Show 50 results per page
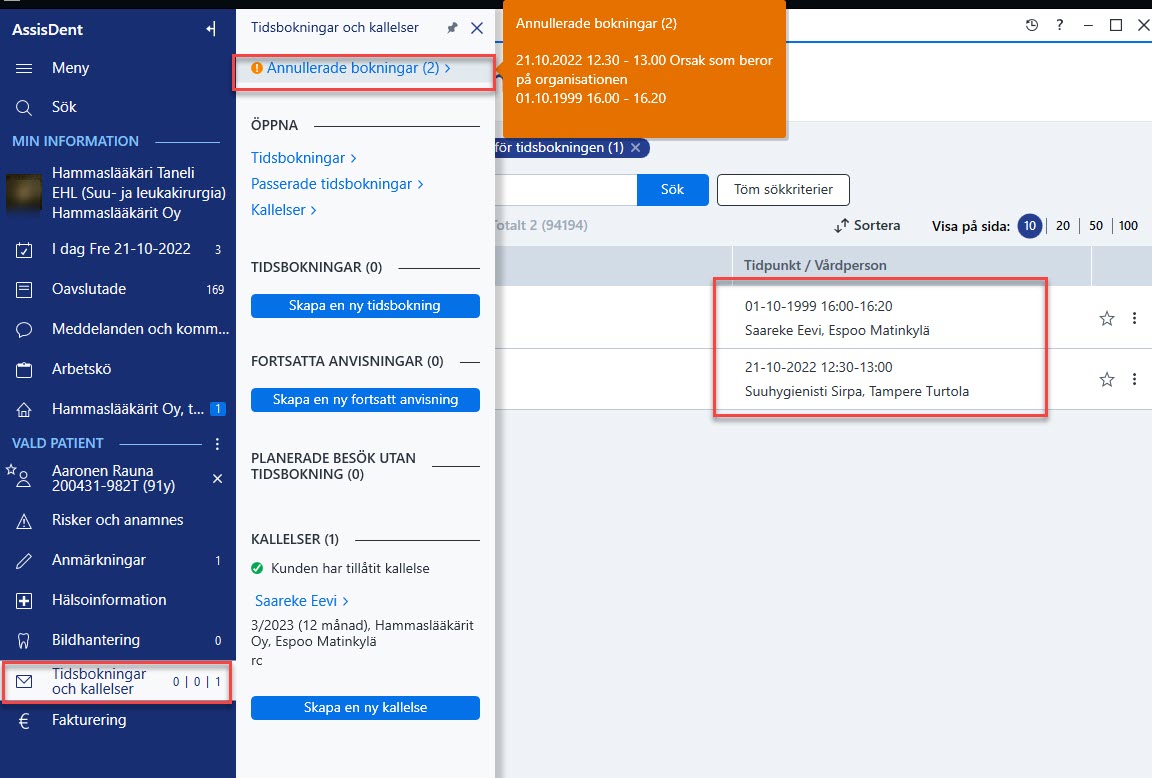 [1095, 226]
